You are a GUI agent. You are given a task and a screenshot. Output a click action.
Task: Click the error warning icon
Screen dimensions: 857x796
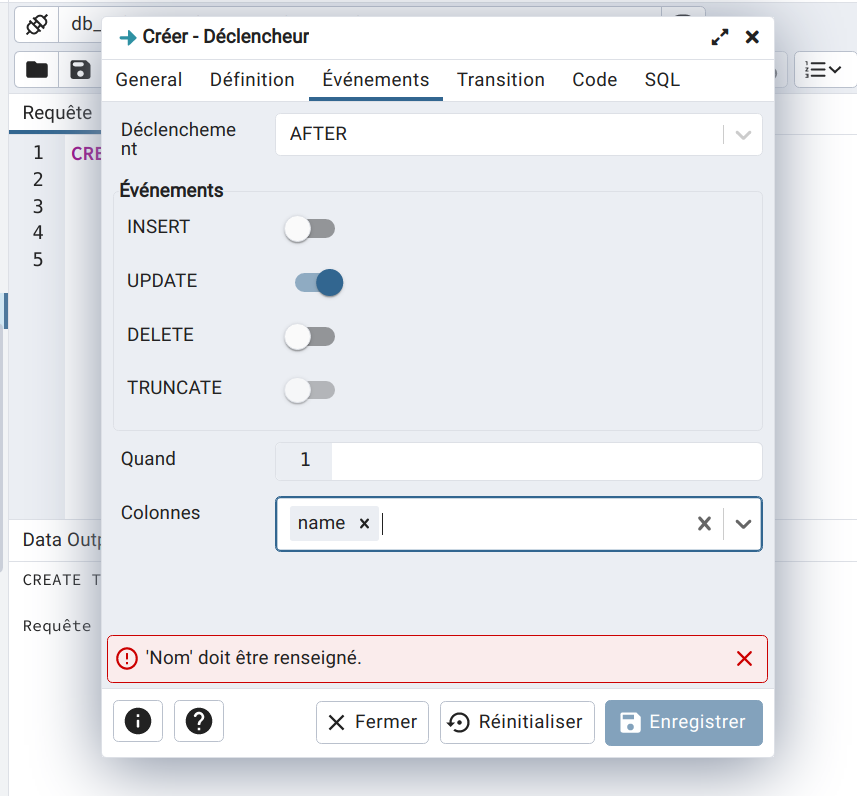click(127, 659)
